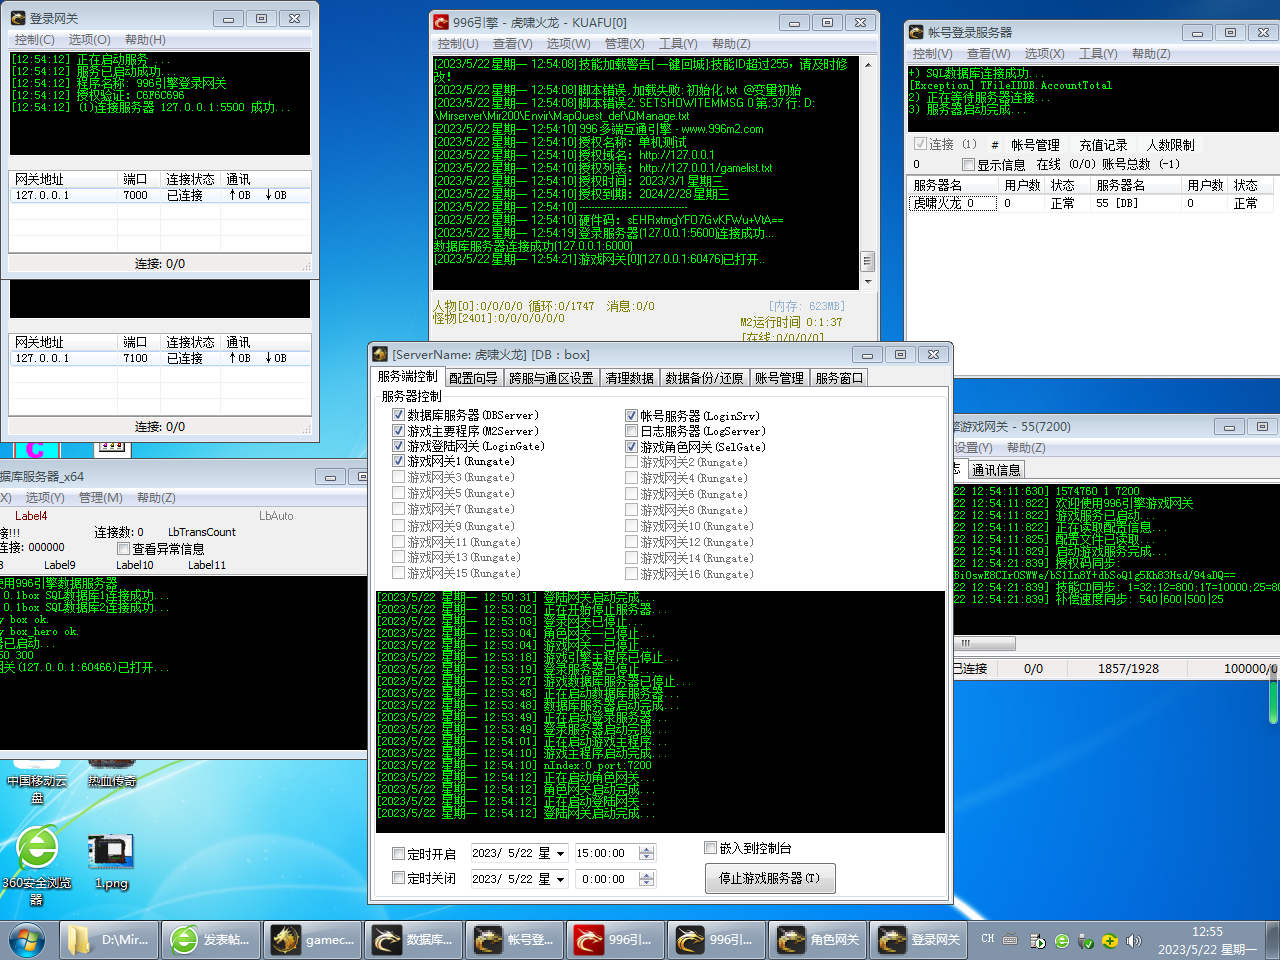The width and height of the screenshot is (1280, 960).
Task: Open 选项(O) menu in 登录网关 window
Action: (89, 40)
